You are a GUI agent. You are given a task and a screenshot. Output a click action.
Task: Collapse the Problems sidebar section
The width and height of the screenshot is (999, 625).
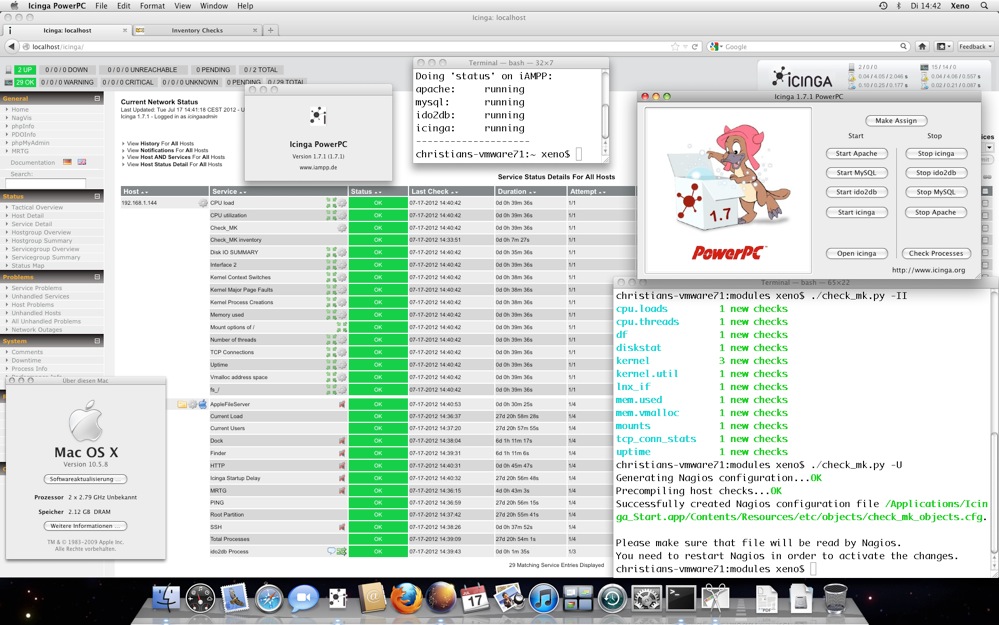tap(97, 277)
